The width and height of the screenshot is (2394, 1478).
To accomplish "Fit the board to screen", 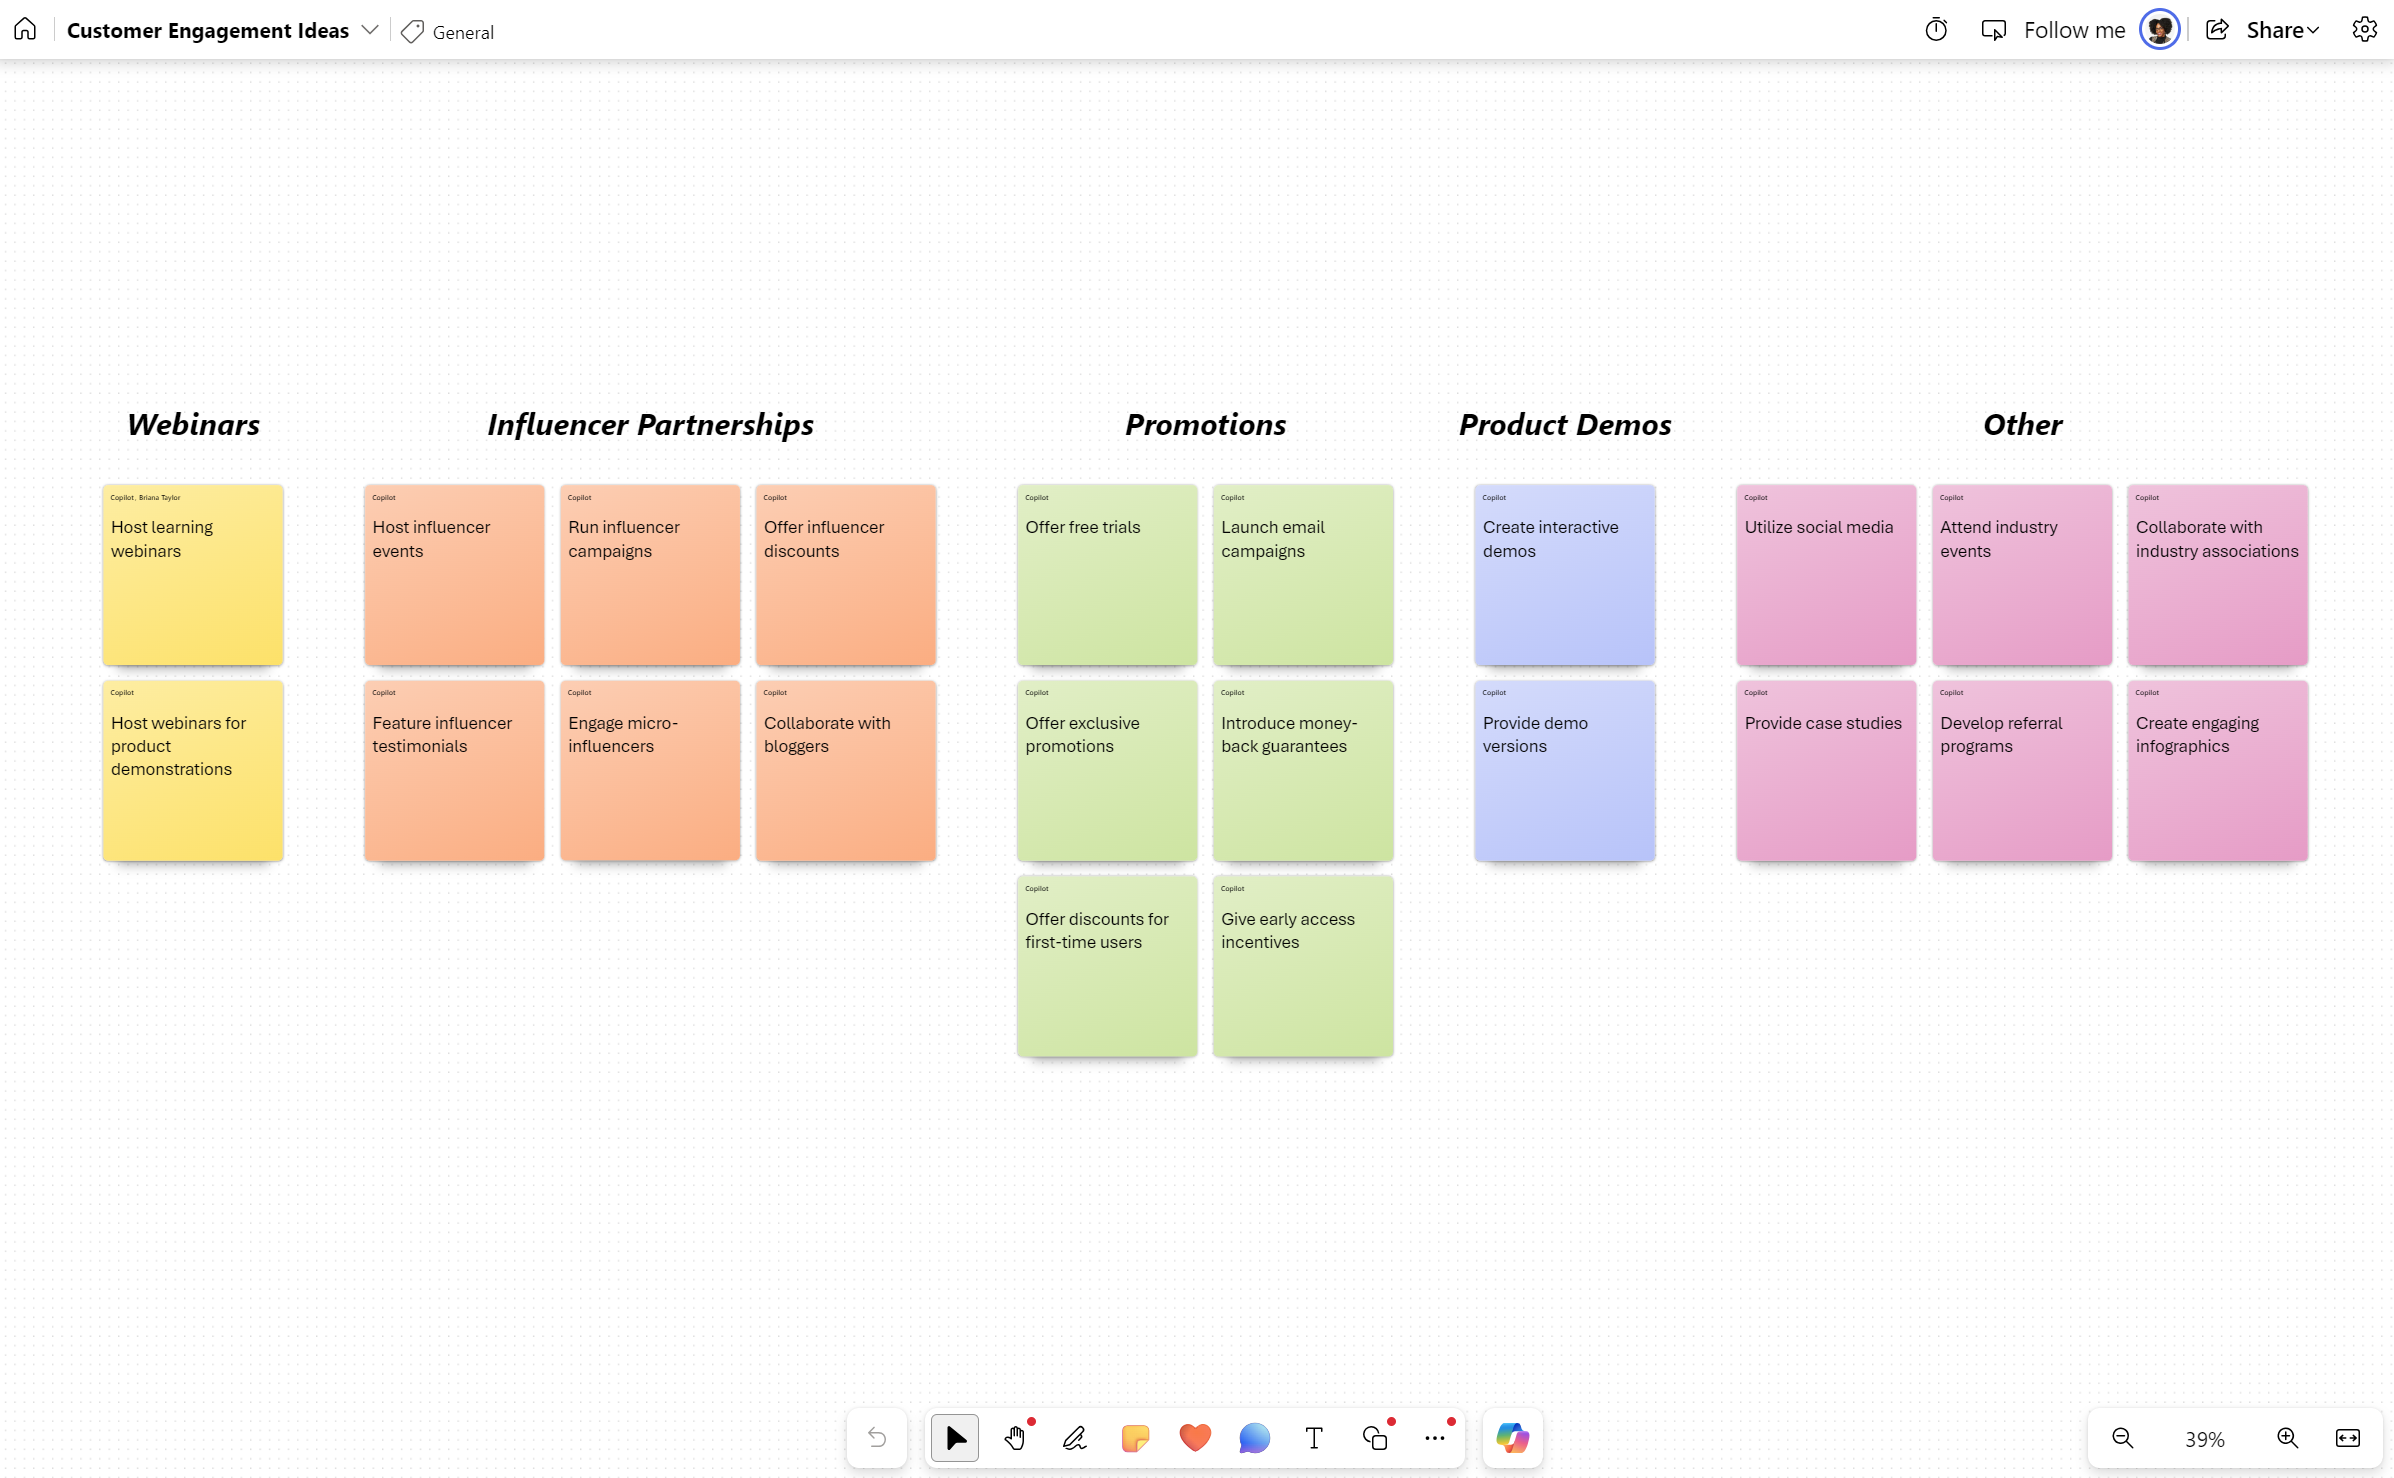I will (x=2347, y=1438).
